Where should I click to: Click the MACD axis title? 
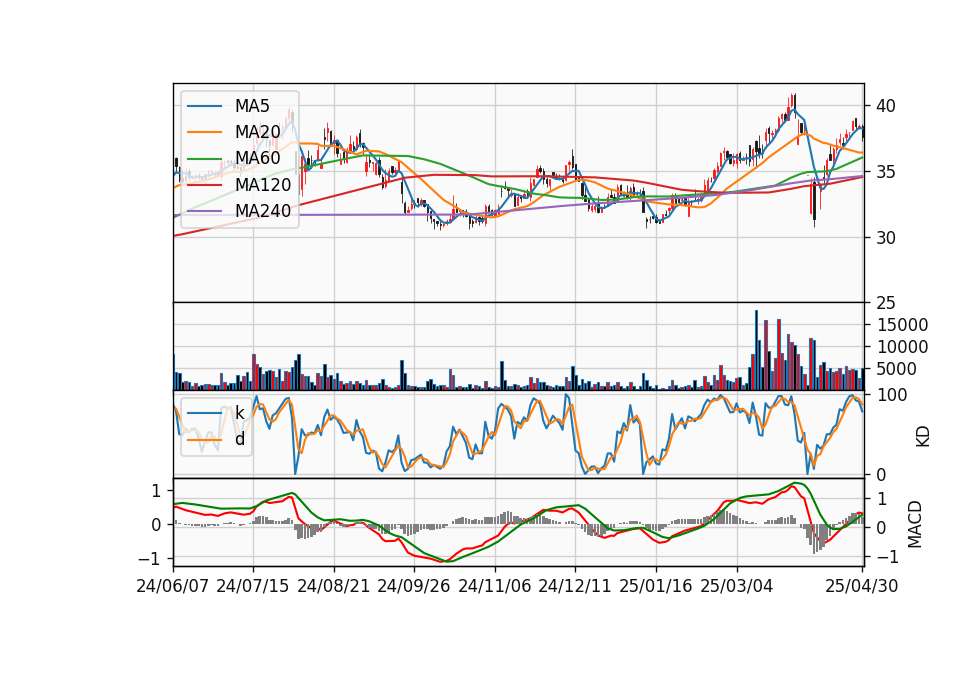point(915,524)
